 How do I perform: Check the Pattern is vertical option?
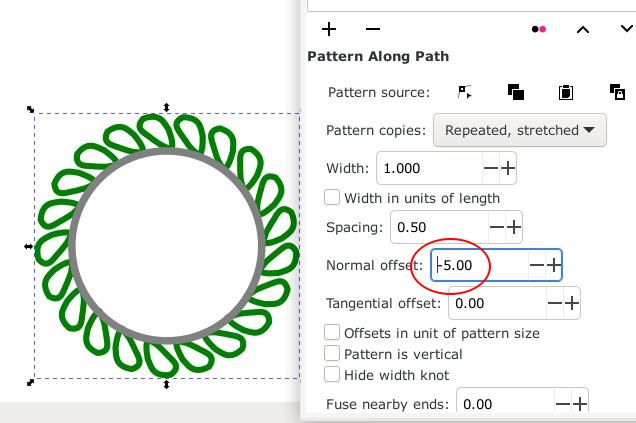[x=332, y=354]
